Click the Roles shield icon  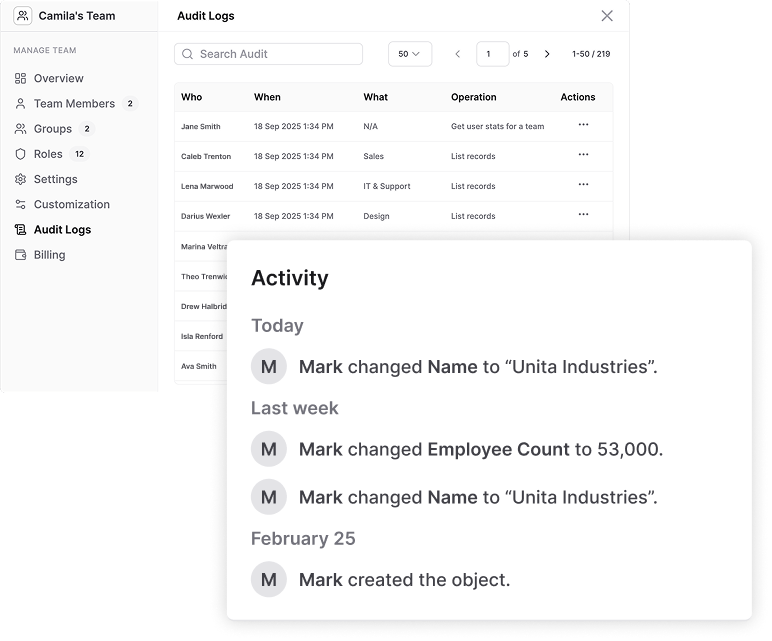tap(21, 154)
